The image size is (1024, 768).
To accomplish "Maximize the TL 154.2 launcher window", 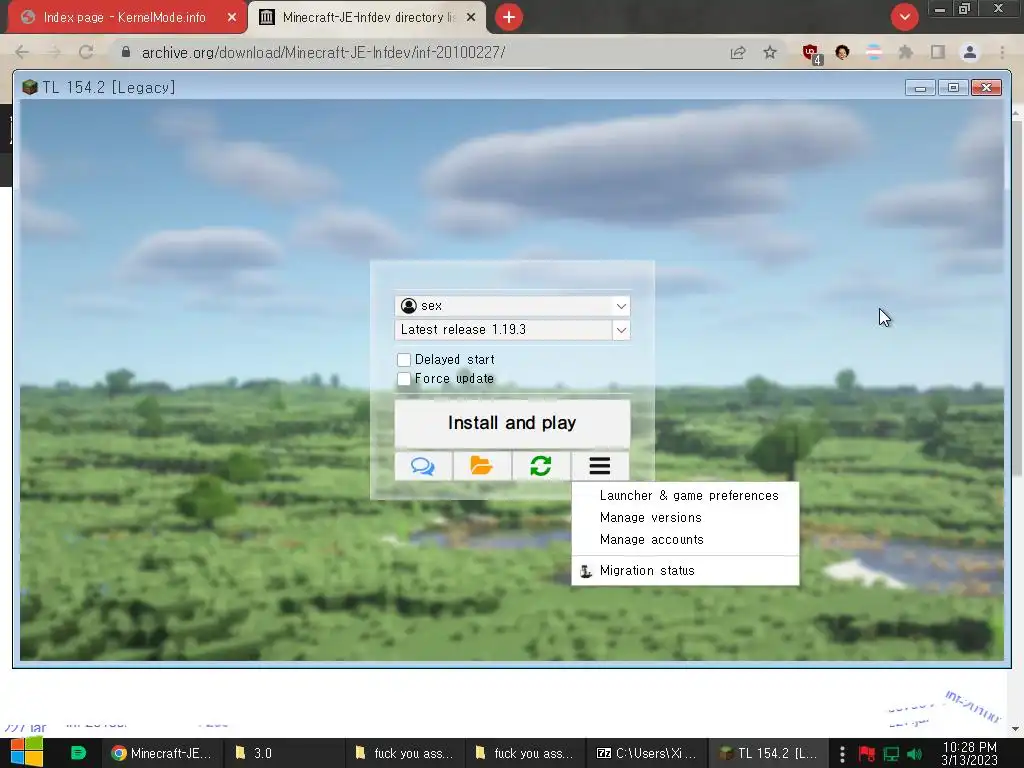I will tap(953, 88).
